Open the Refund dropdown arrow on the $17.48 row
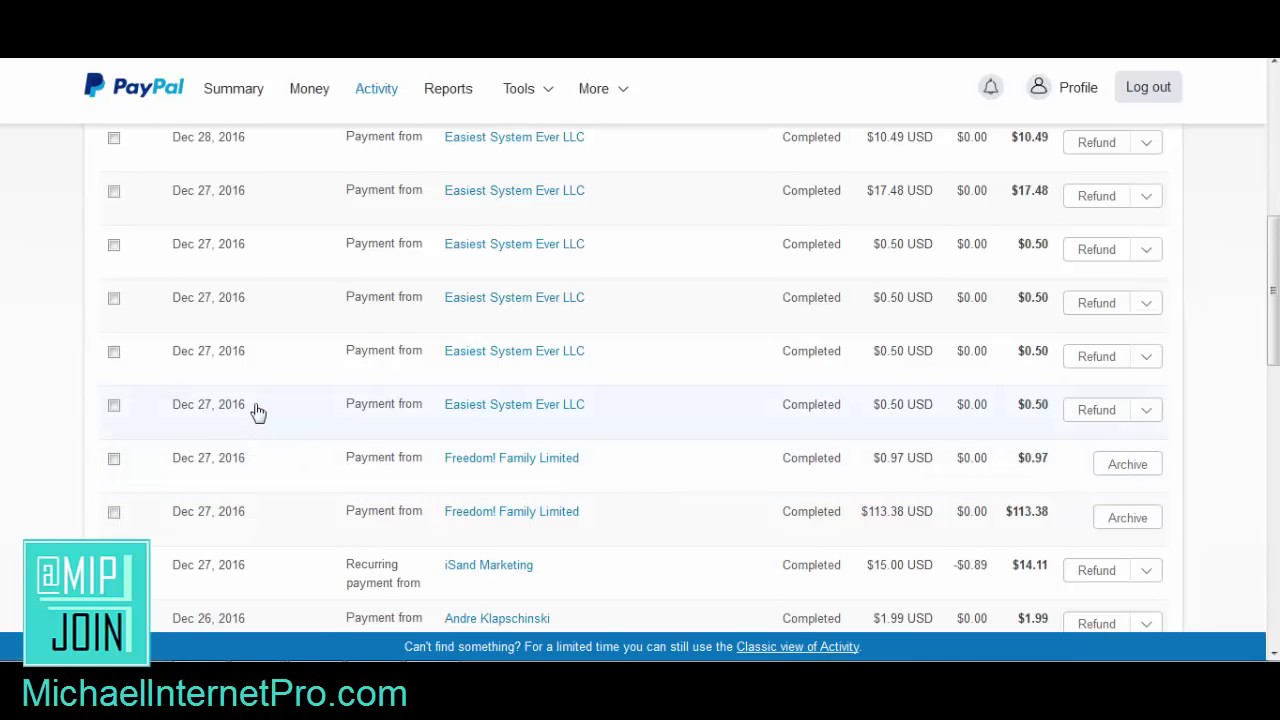The width and height of the screenshot is (1280, 720). tap(1146, 196)
